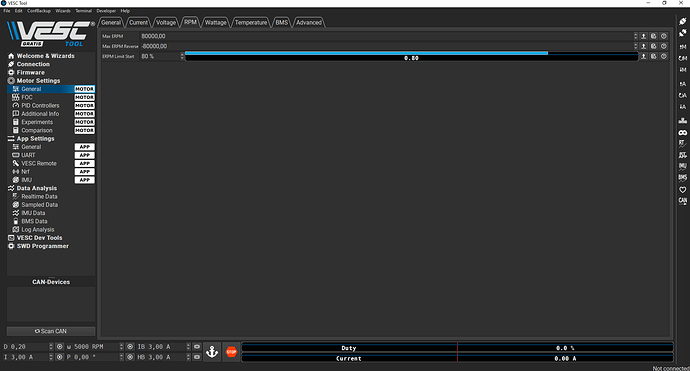Click run button next to D 0,20
Screen dimensions: 690x371
point(60,347)
